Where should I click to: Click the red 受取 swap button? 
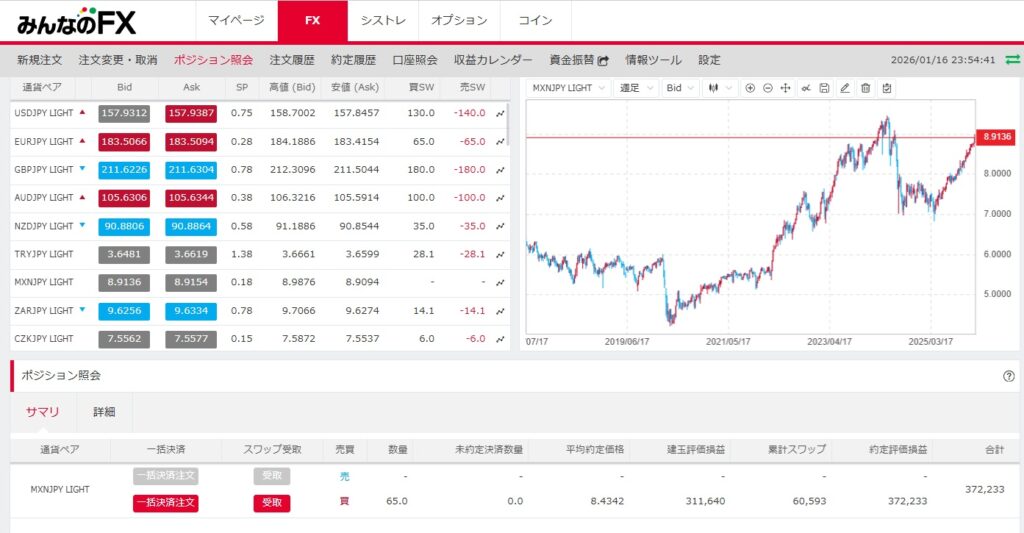click(x=271, y=503)
